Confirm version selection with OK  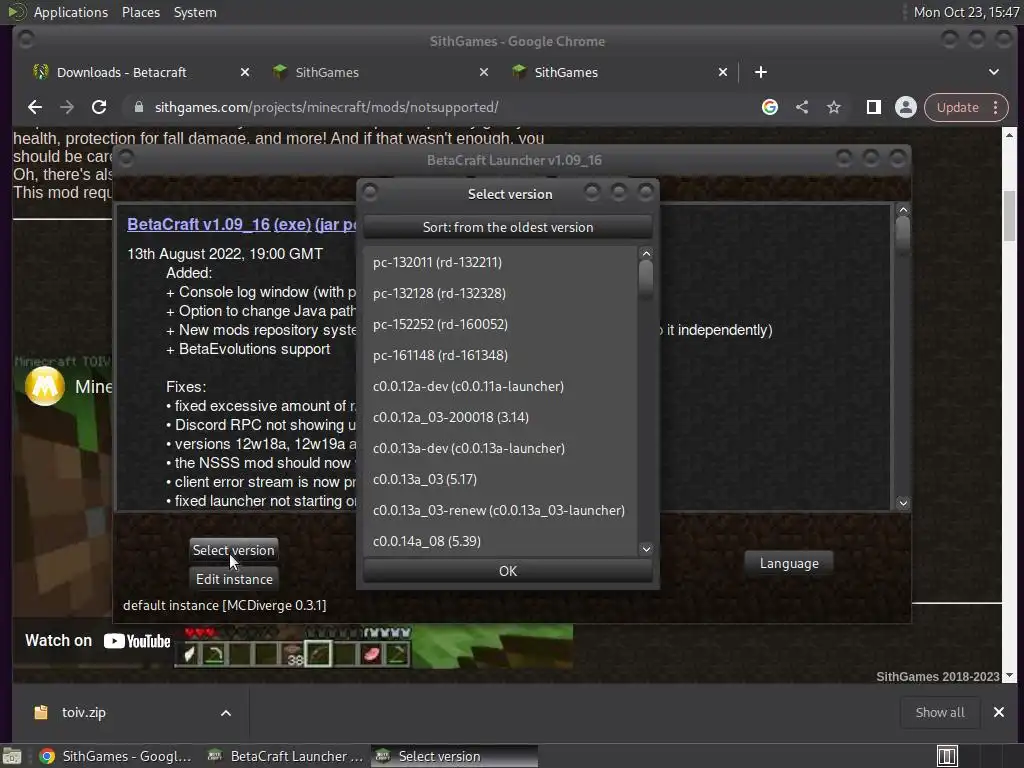508,571
